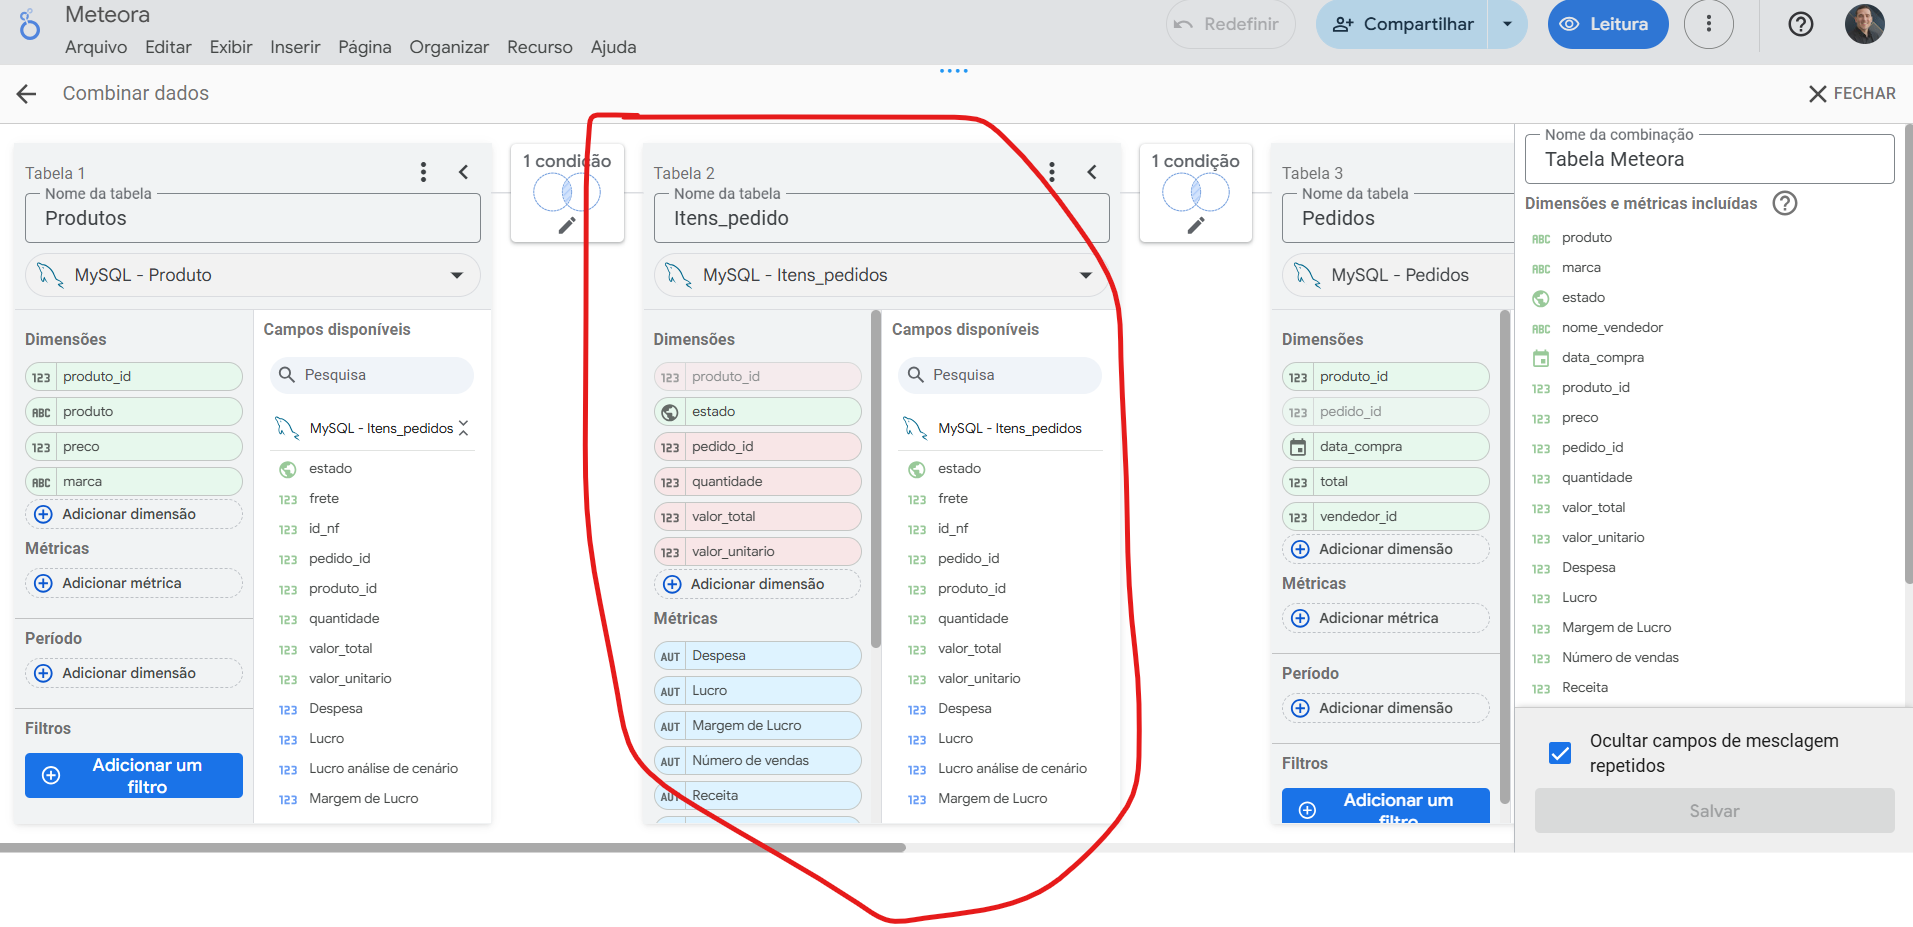The width and height of the screenshot is (1913, 927).
Task: Click Tabela 2 dimensions vertical scrollbar
Action: pyautogui.click(x=876, y=480)
